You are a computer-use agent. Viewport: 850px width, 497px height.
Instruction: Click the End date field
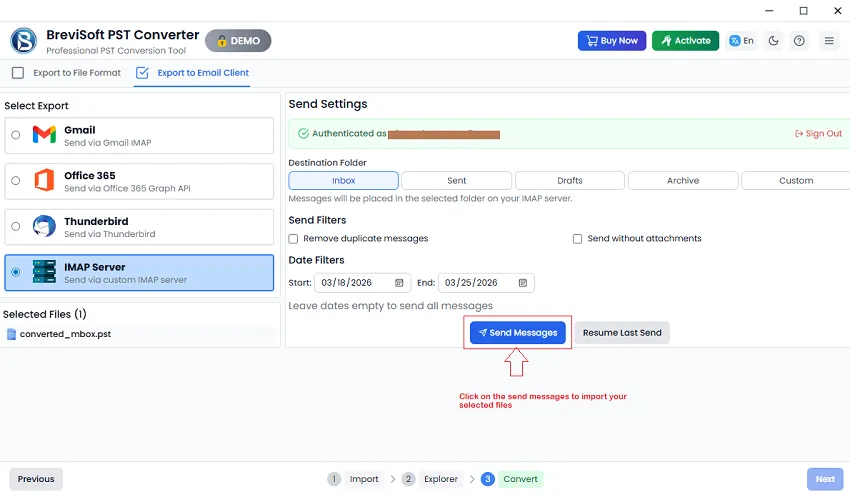(486, 283)
